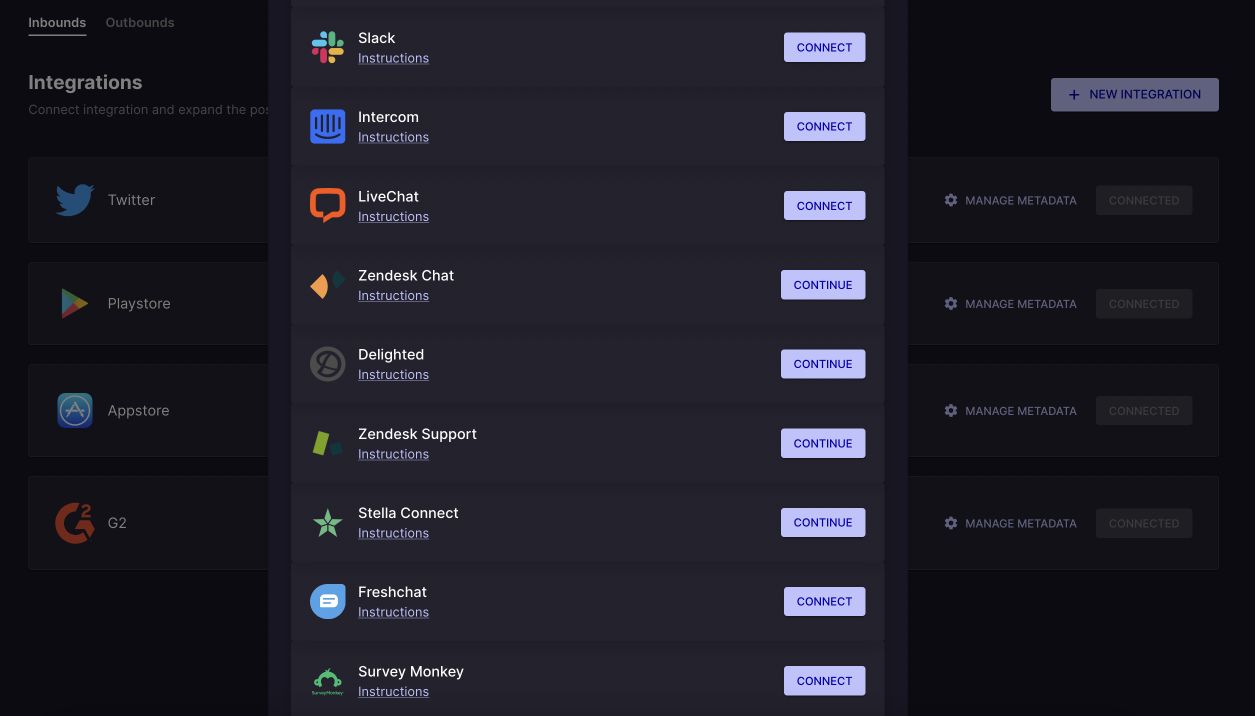Screen dimensions: 1255x716
Task: Open the Instructions link under Freshchat
Action: 393,611
